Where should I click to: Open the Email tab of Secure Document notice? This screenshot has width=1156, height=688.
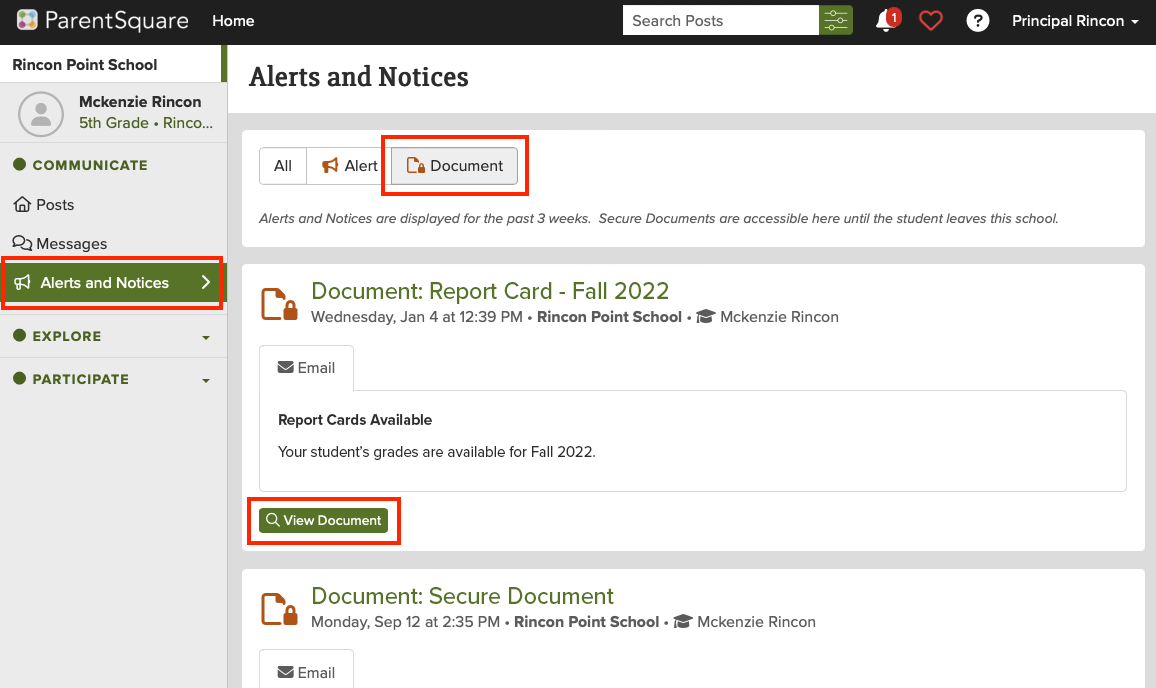point(307,670)
